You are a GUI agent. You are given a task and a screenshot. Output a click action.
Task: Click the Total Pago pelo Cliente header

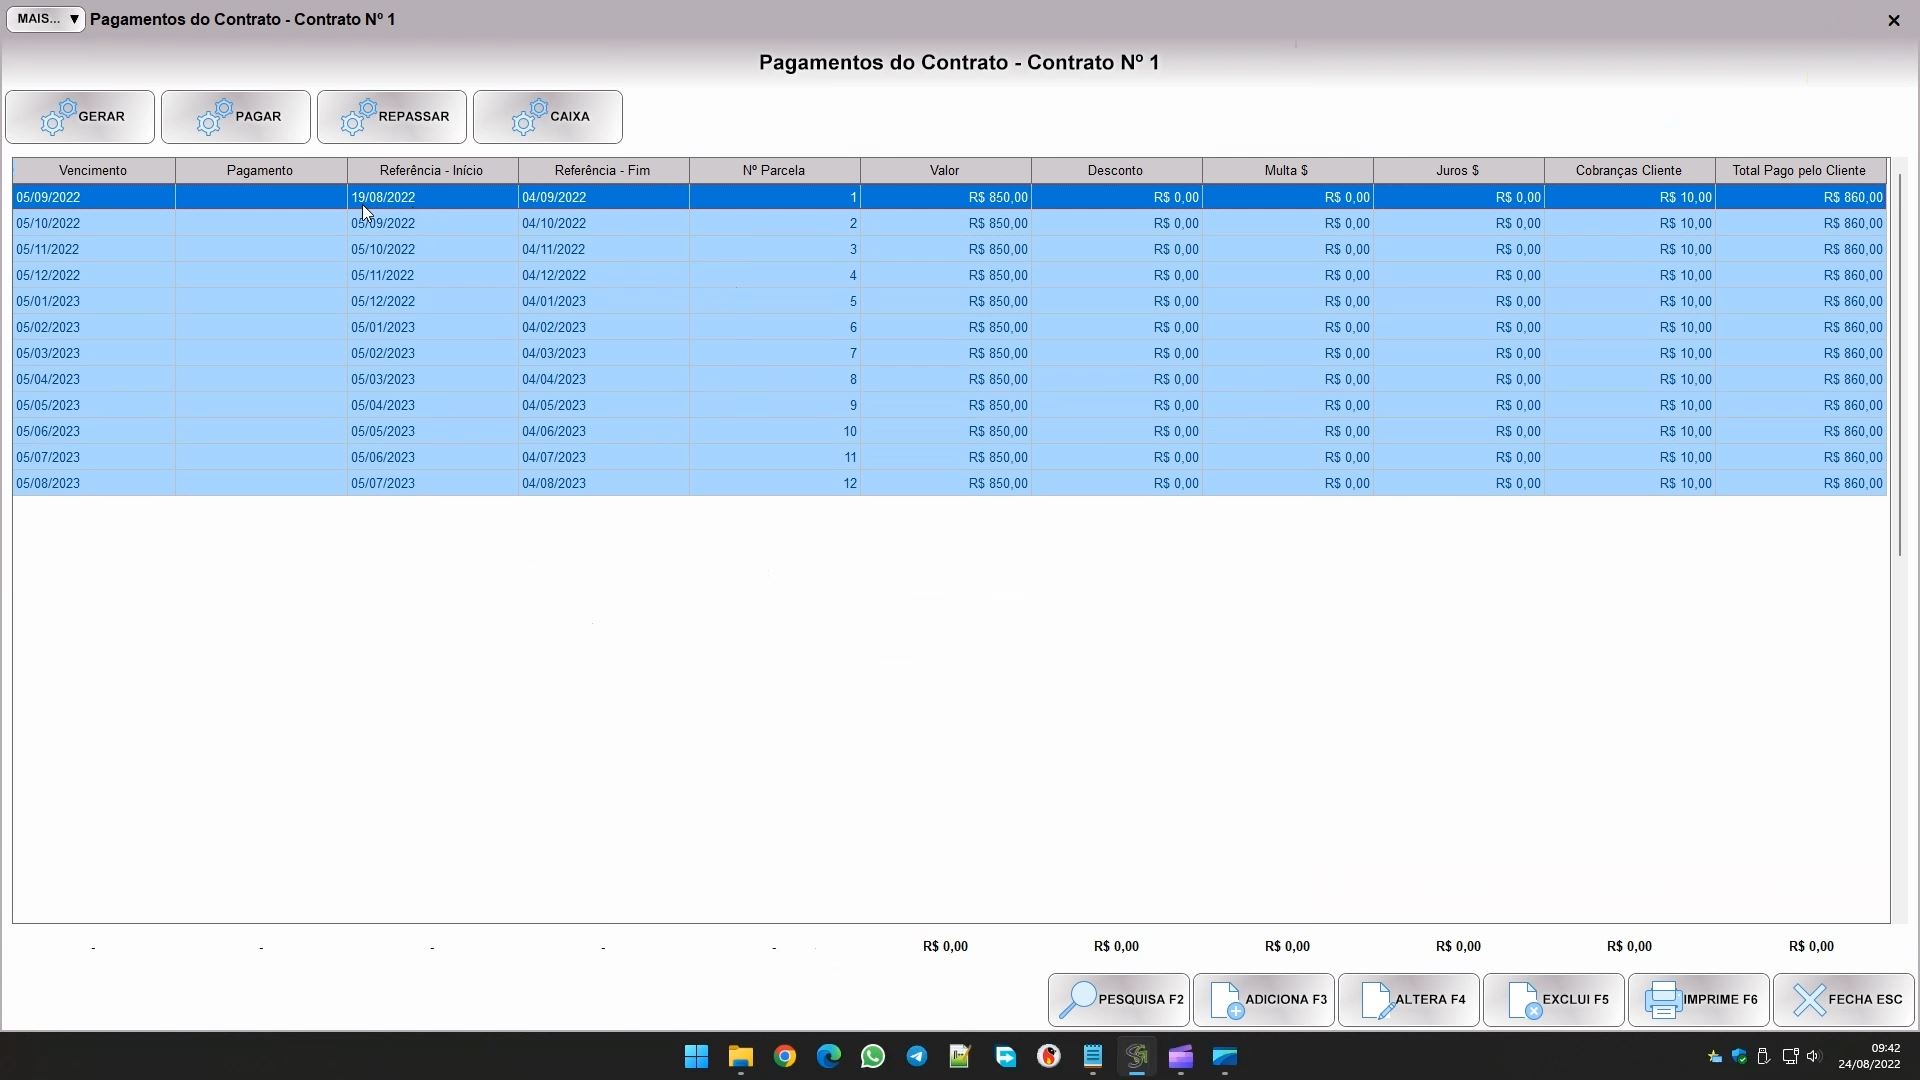pos(1799,171)
